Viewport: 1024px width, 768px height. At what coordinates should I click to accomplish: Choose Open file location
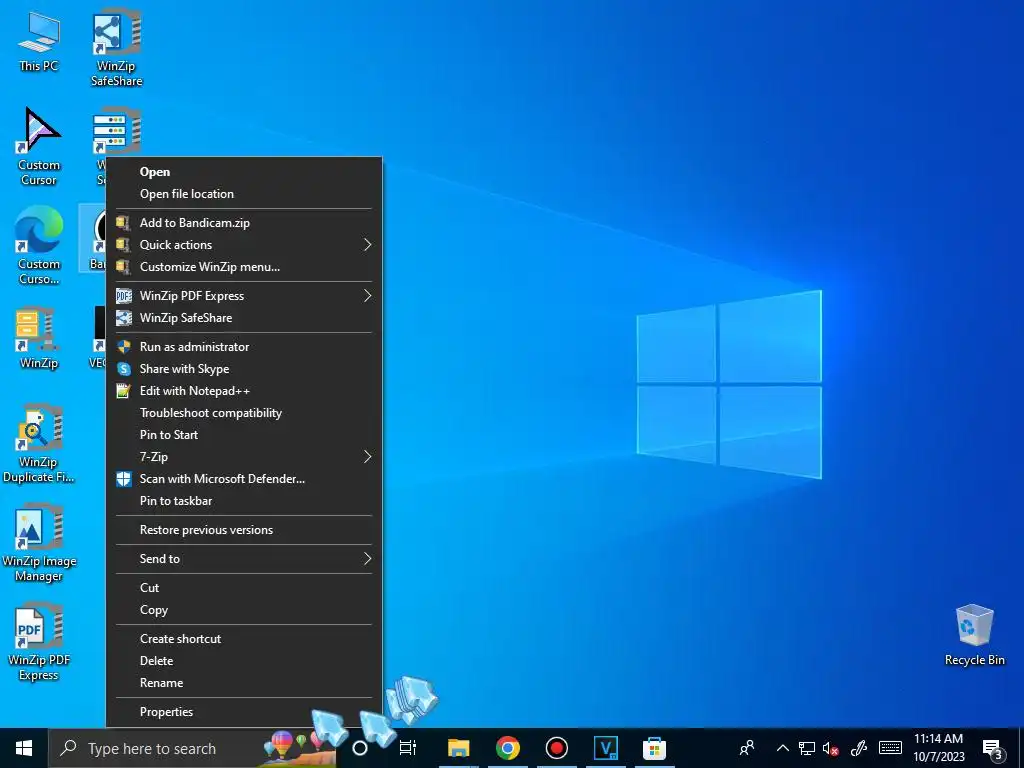click(x=244, y=194)
